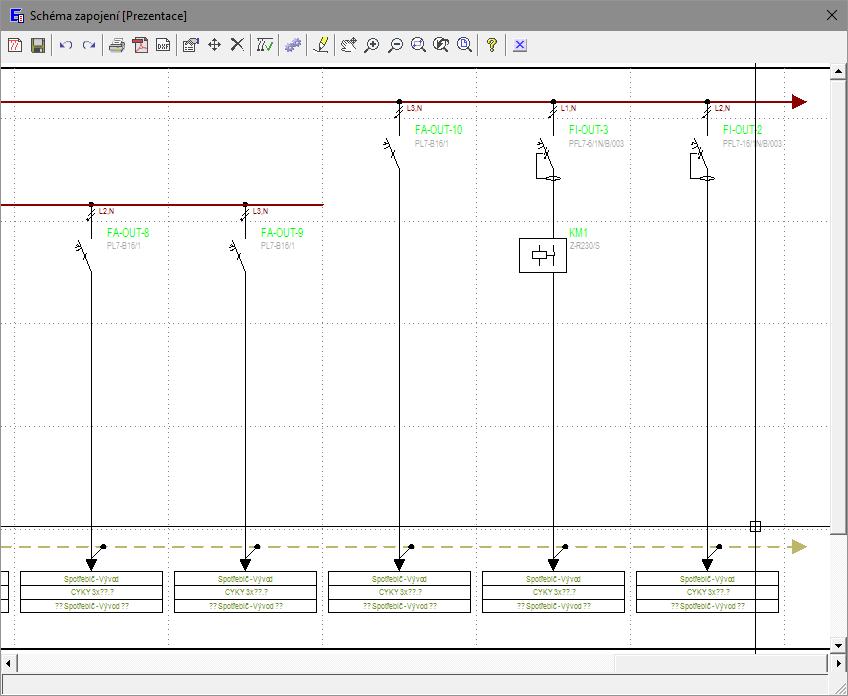Click the application icon in title bar
Screen dimensions: 848x696
click(17, 15)
